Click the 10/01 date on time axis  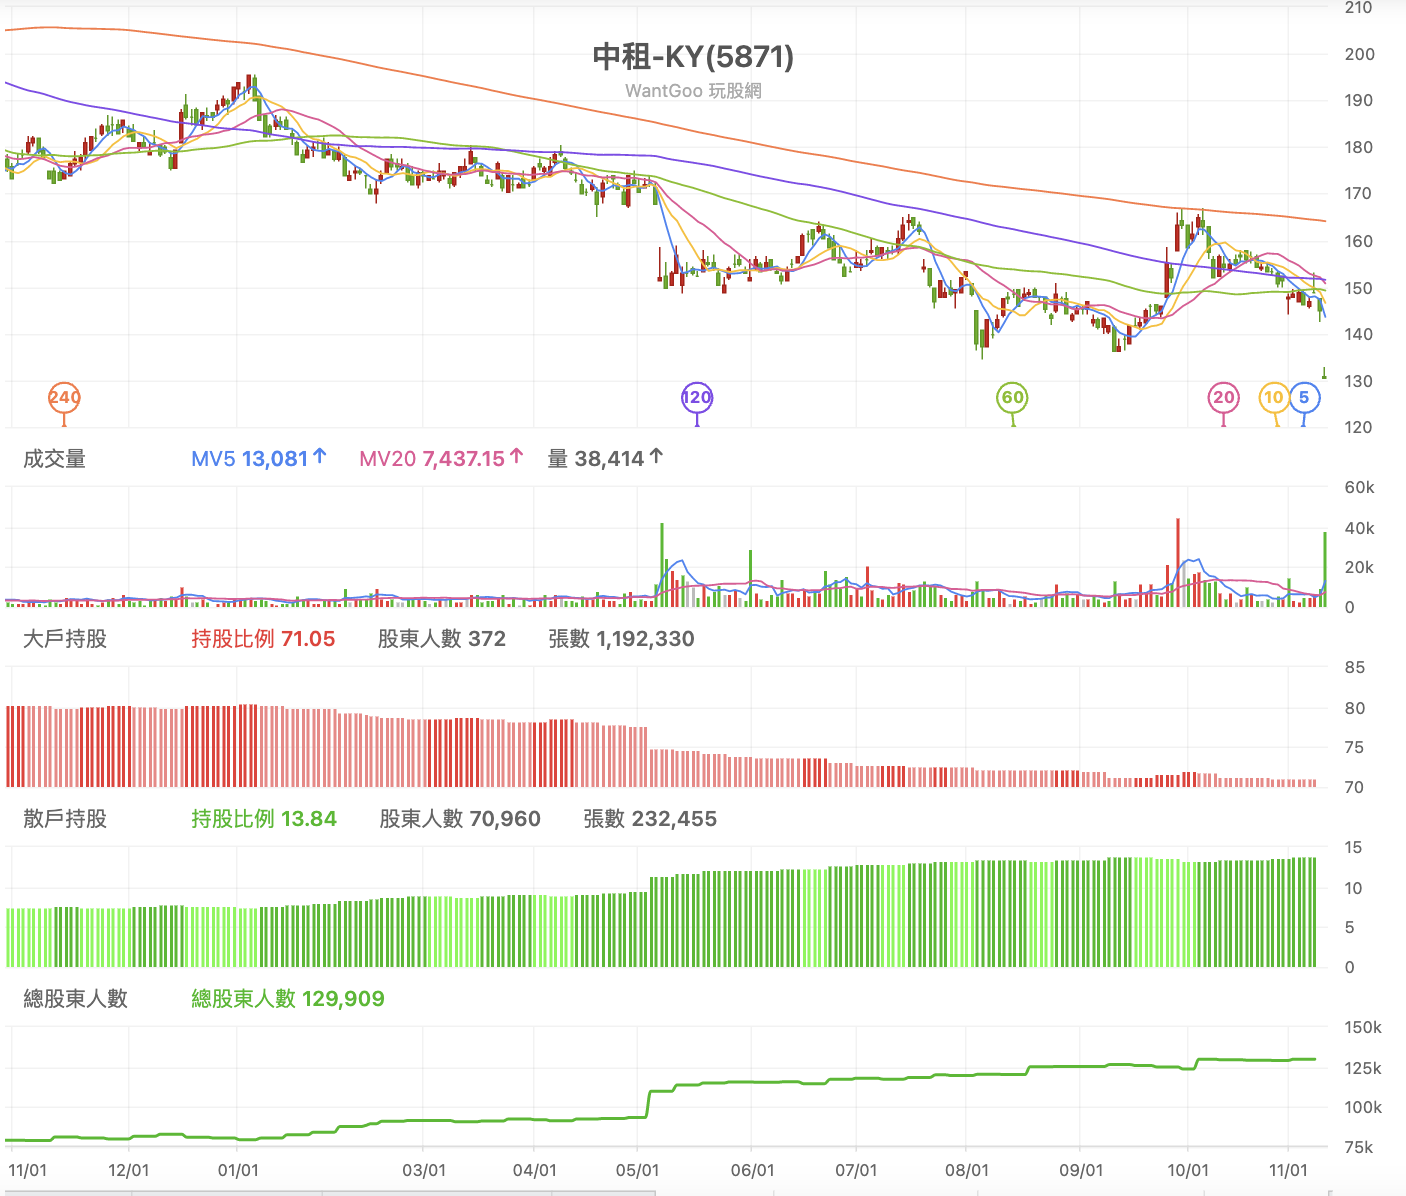[1188, 1170]
